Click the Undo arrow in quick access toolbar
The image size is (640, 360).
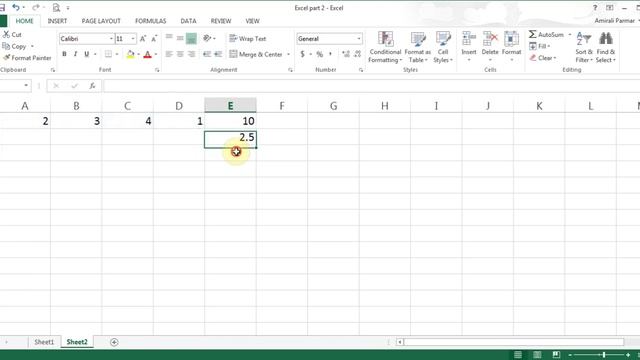click(16, 7)
